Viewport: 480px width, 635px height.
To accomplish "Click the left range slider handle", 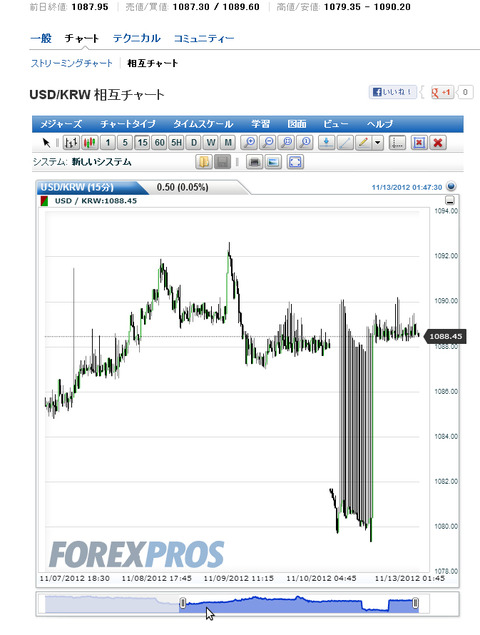I will coord(183,603).
